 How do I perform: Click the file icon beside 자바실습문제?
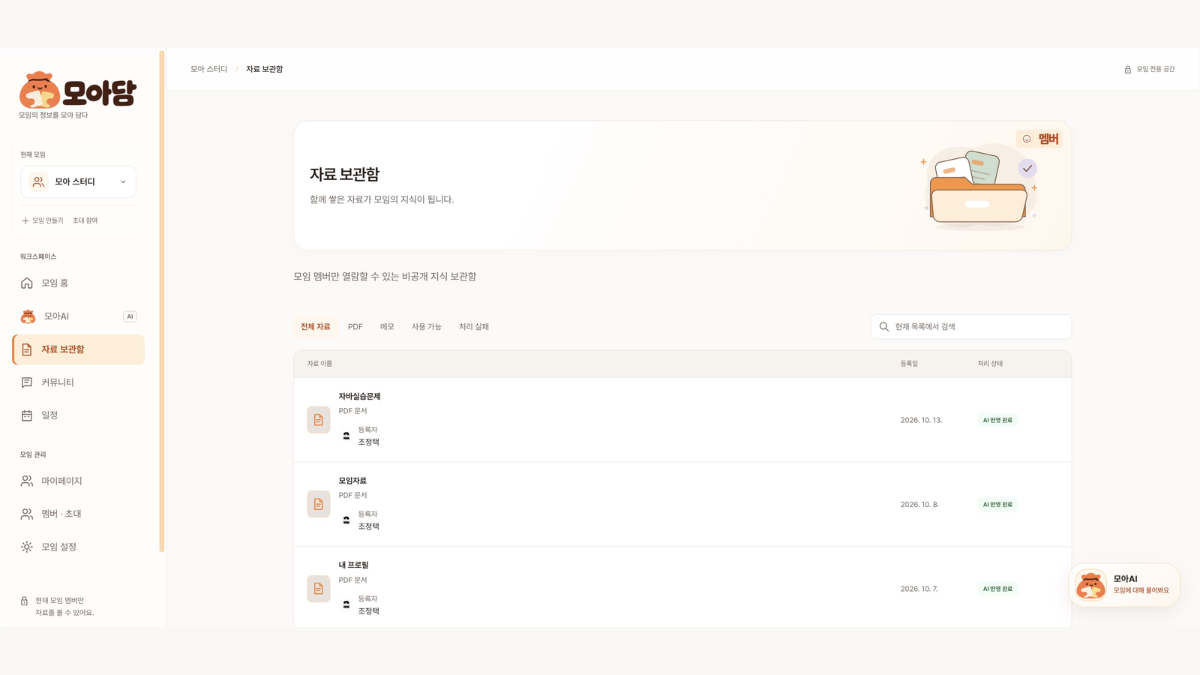[318, 420]
